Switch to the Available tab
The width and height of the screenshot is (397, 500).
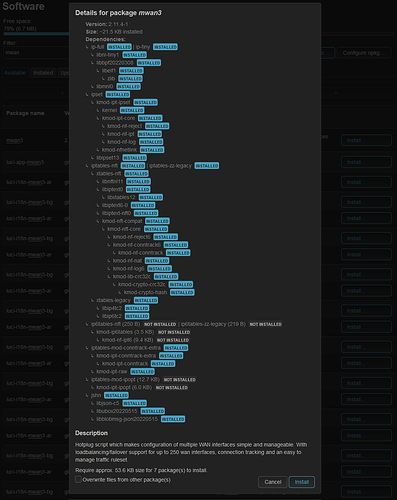(15, 73)
